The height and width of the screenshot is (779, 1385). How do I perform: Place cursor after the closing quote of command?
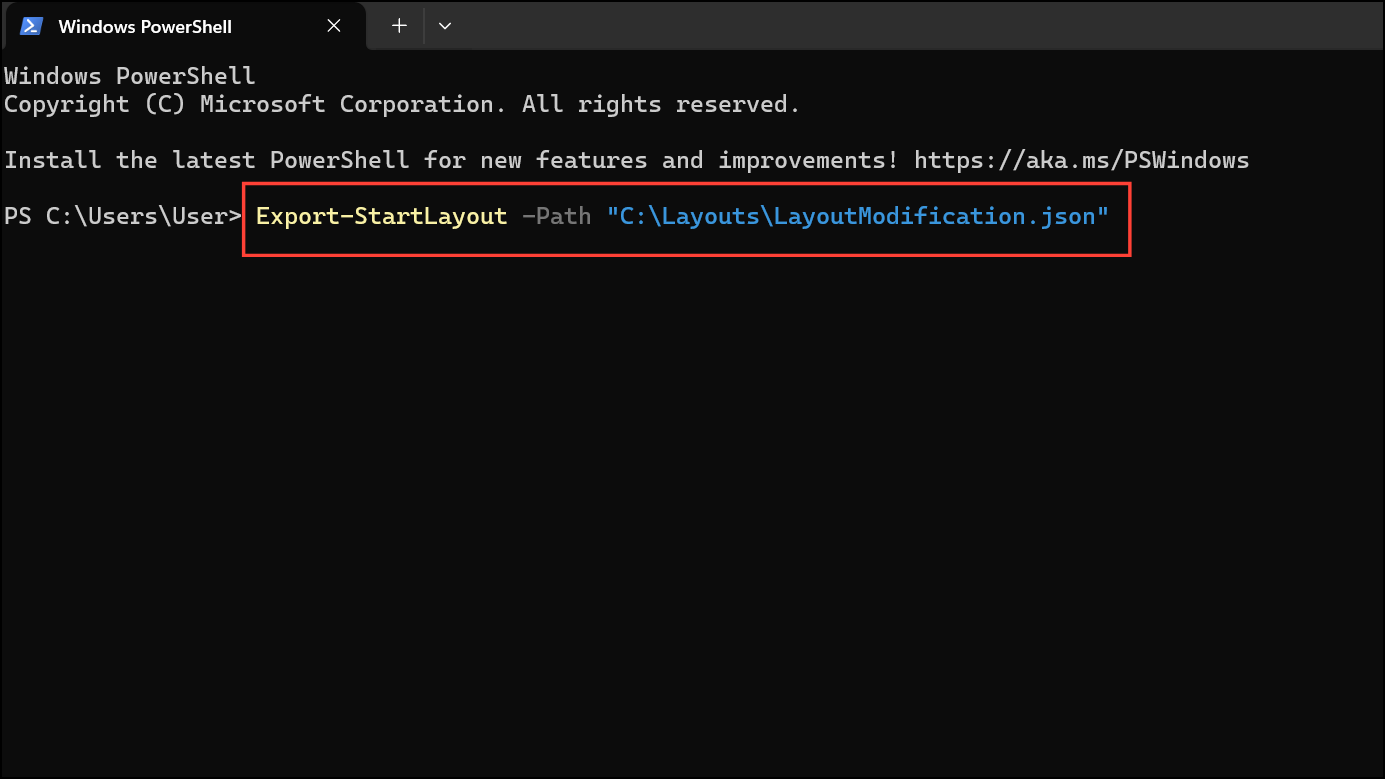pos(1111,216)
